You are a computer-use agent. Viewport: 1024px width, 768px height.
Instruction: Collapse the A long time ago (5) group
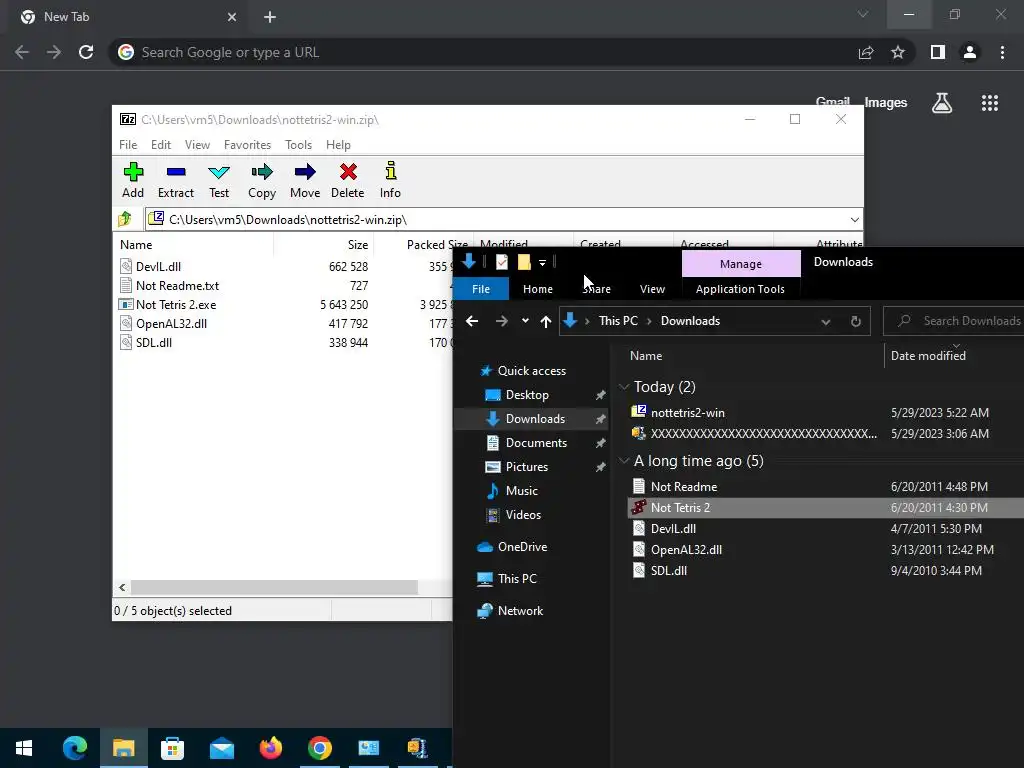(x=624, y=461)
